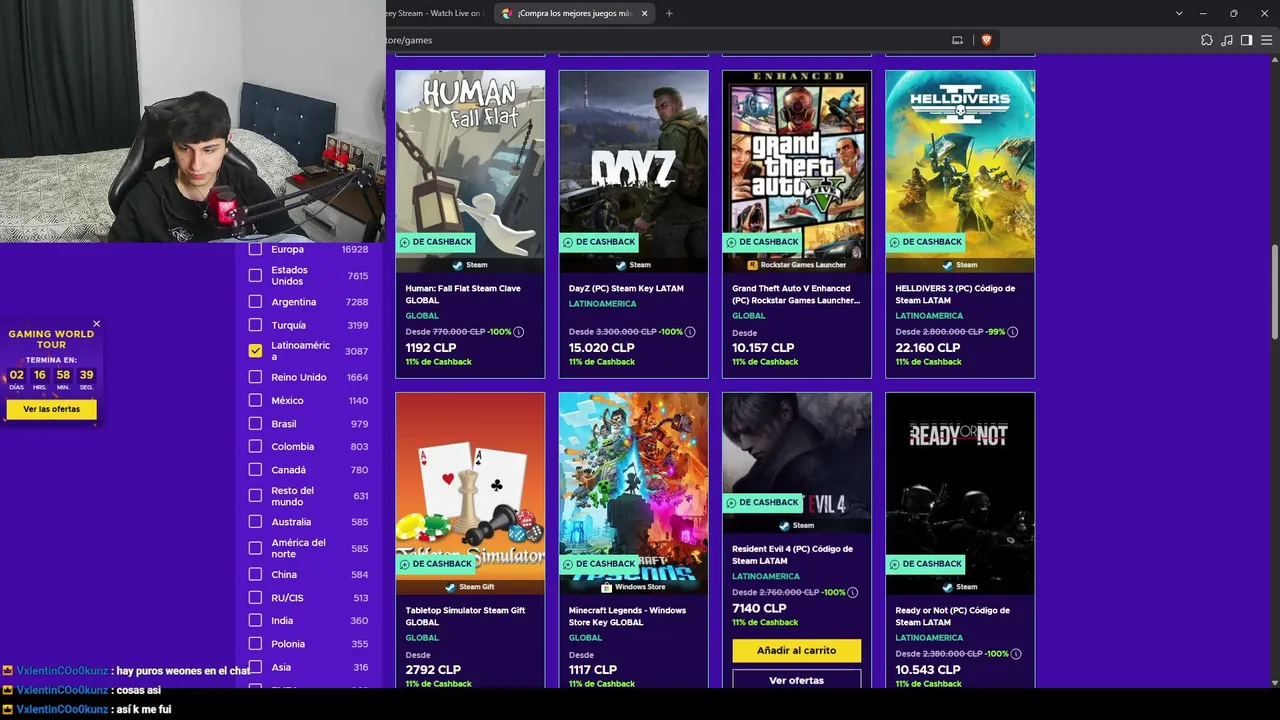Click cashback badge on Human: Fall Flat
The image size is (1280, 720).
coord(435,242)
